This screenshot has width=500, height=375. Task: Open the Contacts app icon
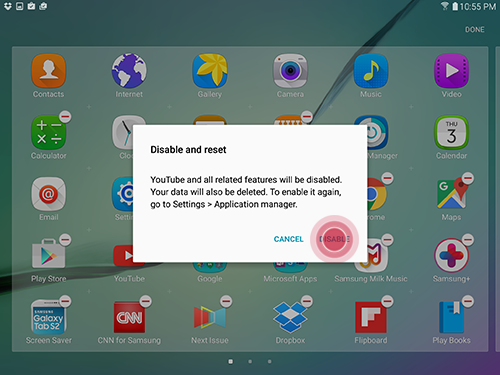(49, 70)
